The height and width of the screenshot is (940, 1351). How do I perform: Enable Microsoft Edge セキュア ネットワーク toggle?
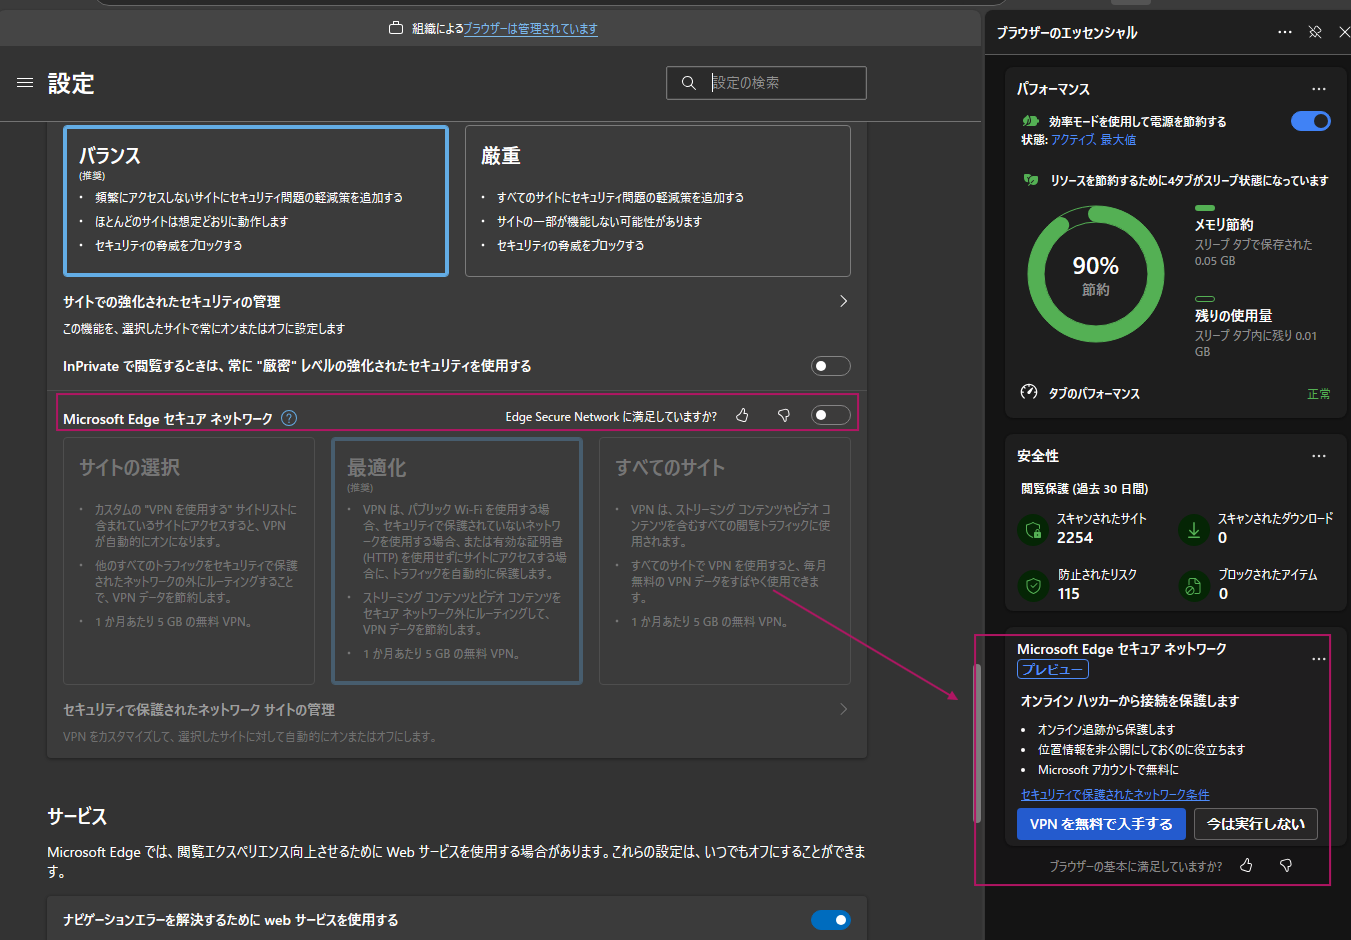[830, 415]
